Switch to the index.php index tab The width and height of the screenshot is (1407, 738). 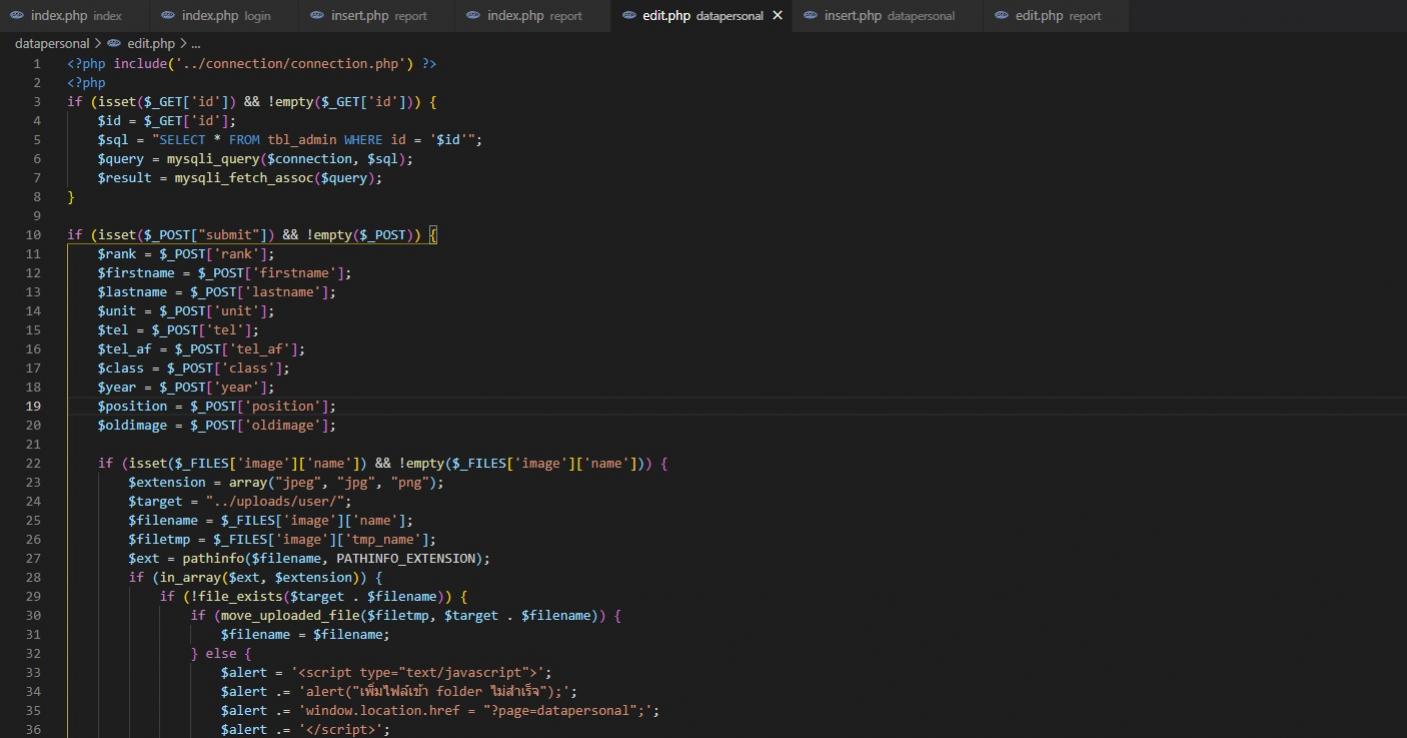(75, 16)
